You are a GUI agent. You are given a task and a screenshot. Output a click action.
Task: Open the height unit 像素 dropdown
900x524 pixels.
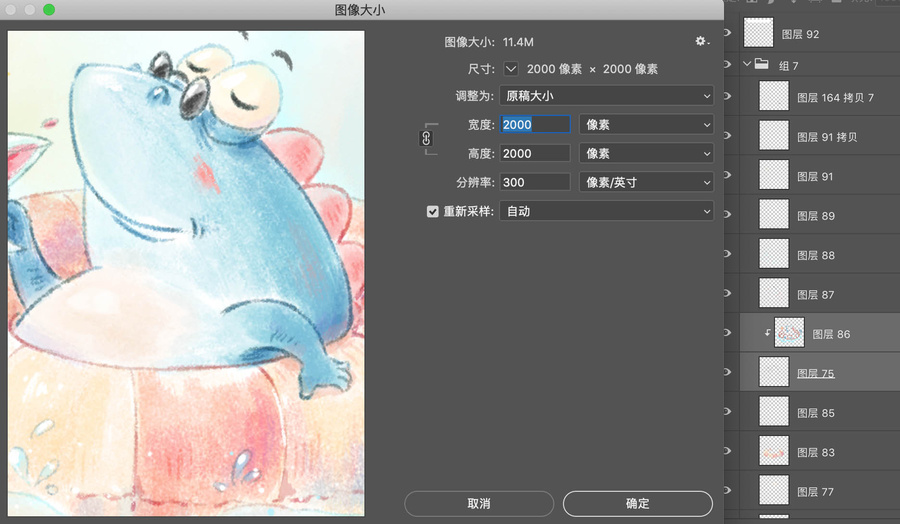tap(646, 153)
